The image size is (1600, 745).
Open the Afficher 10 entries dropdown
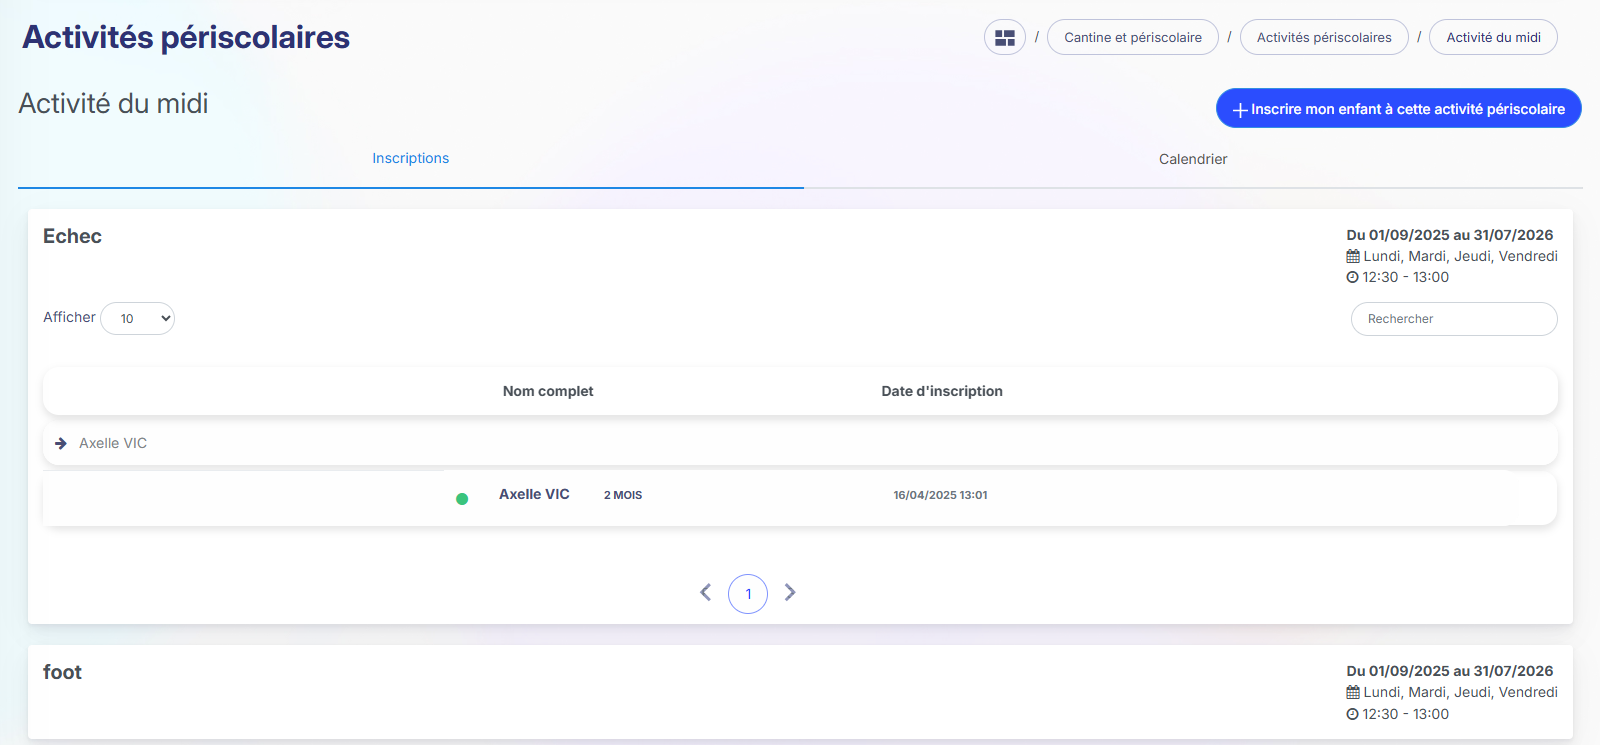point(138,319)
